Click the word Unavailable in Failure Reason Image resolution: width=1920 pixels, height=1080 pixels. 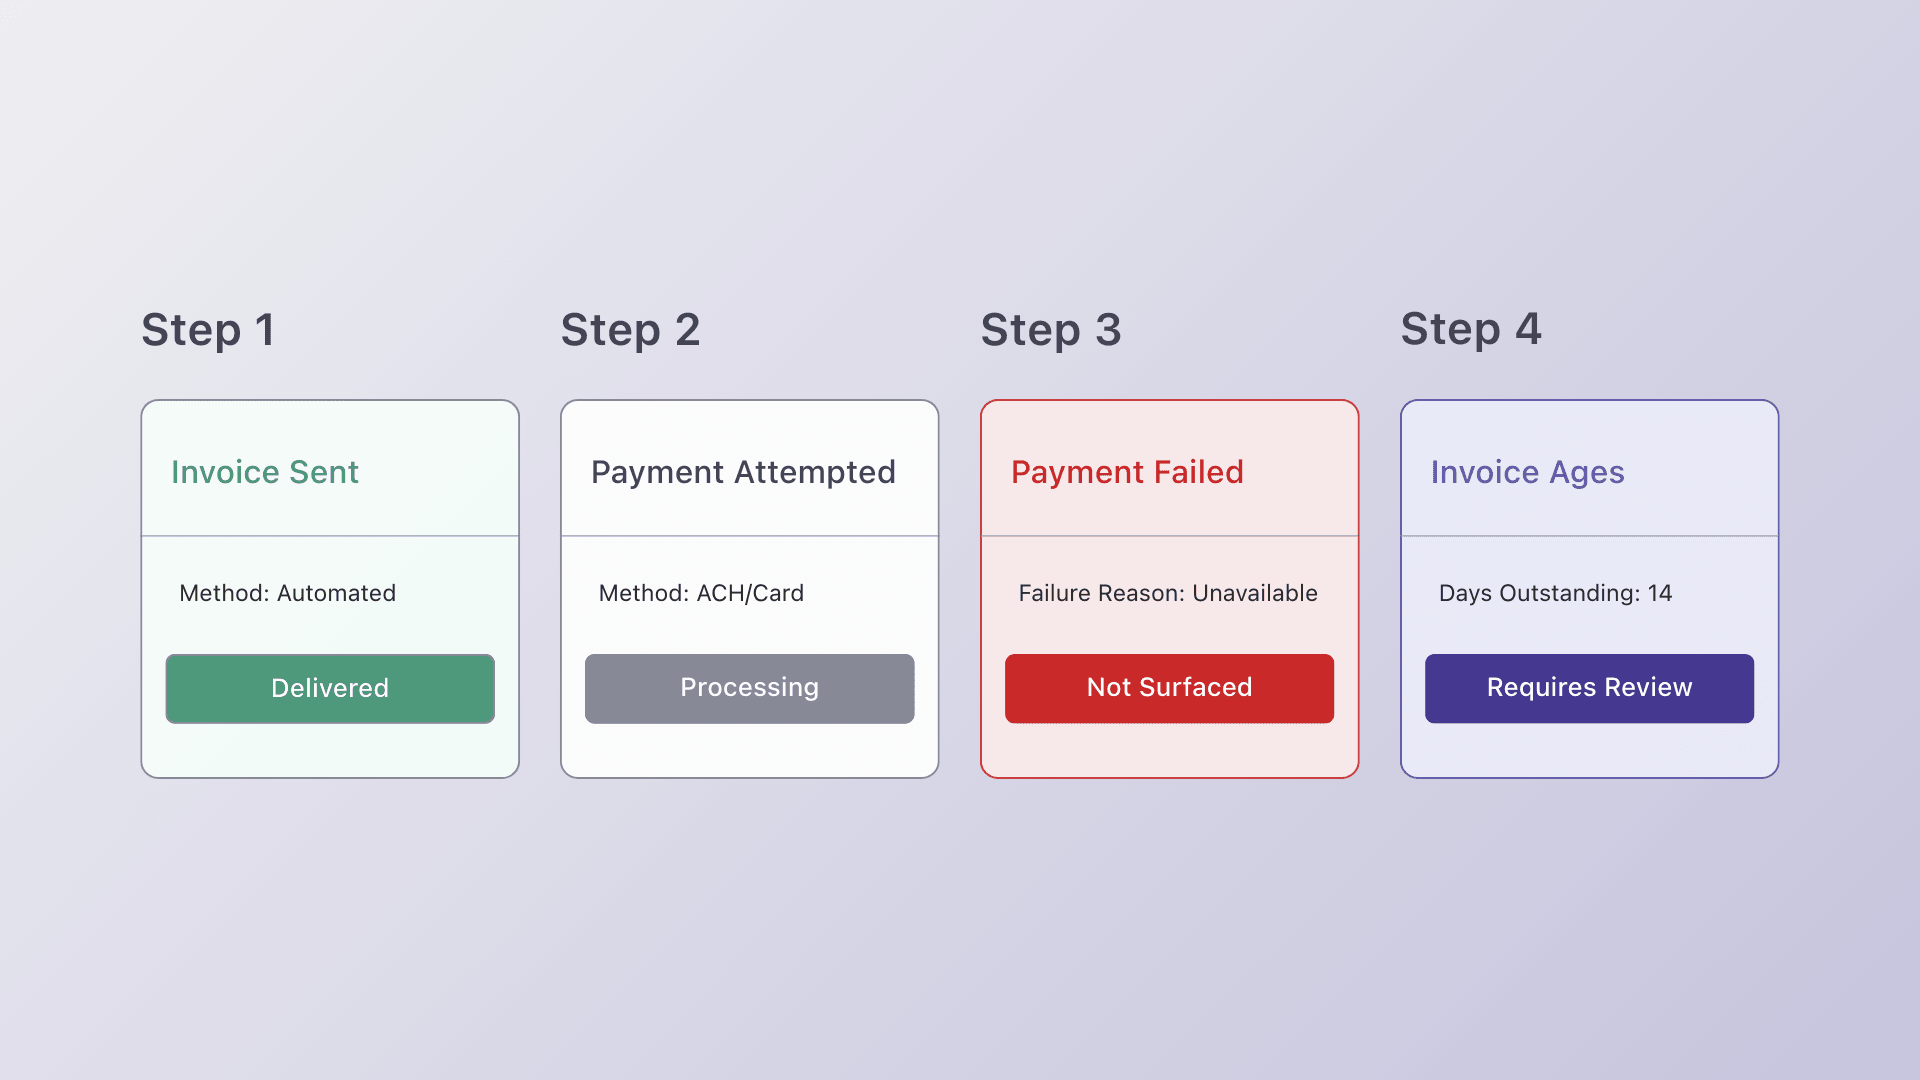coord(1255,593)
